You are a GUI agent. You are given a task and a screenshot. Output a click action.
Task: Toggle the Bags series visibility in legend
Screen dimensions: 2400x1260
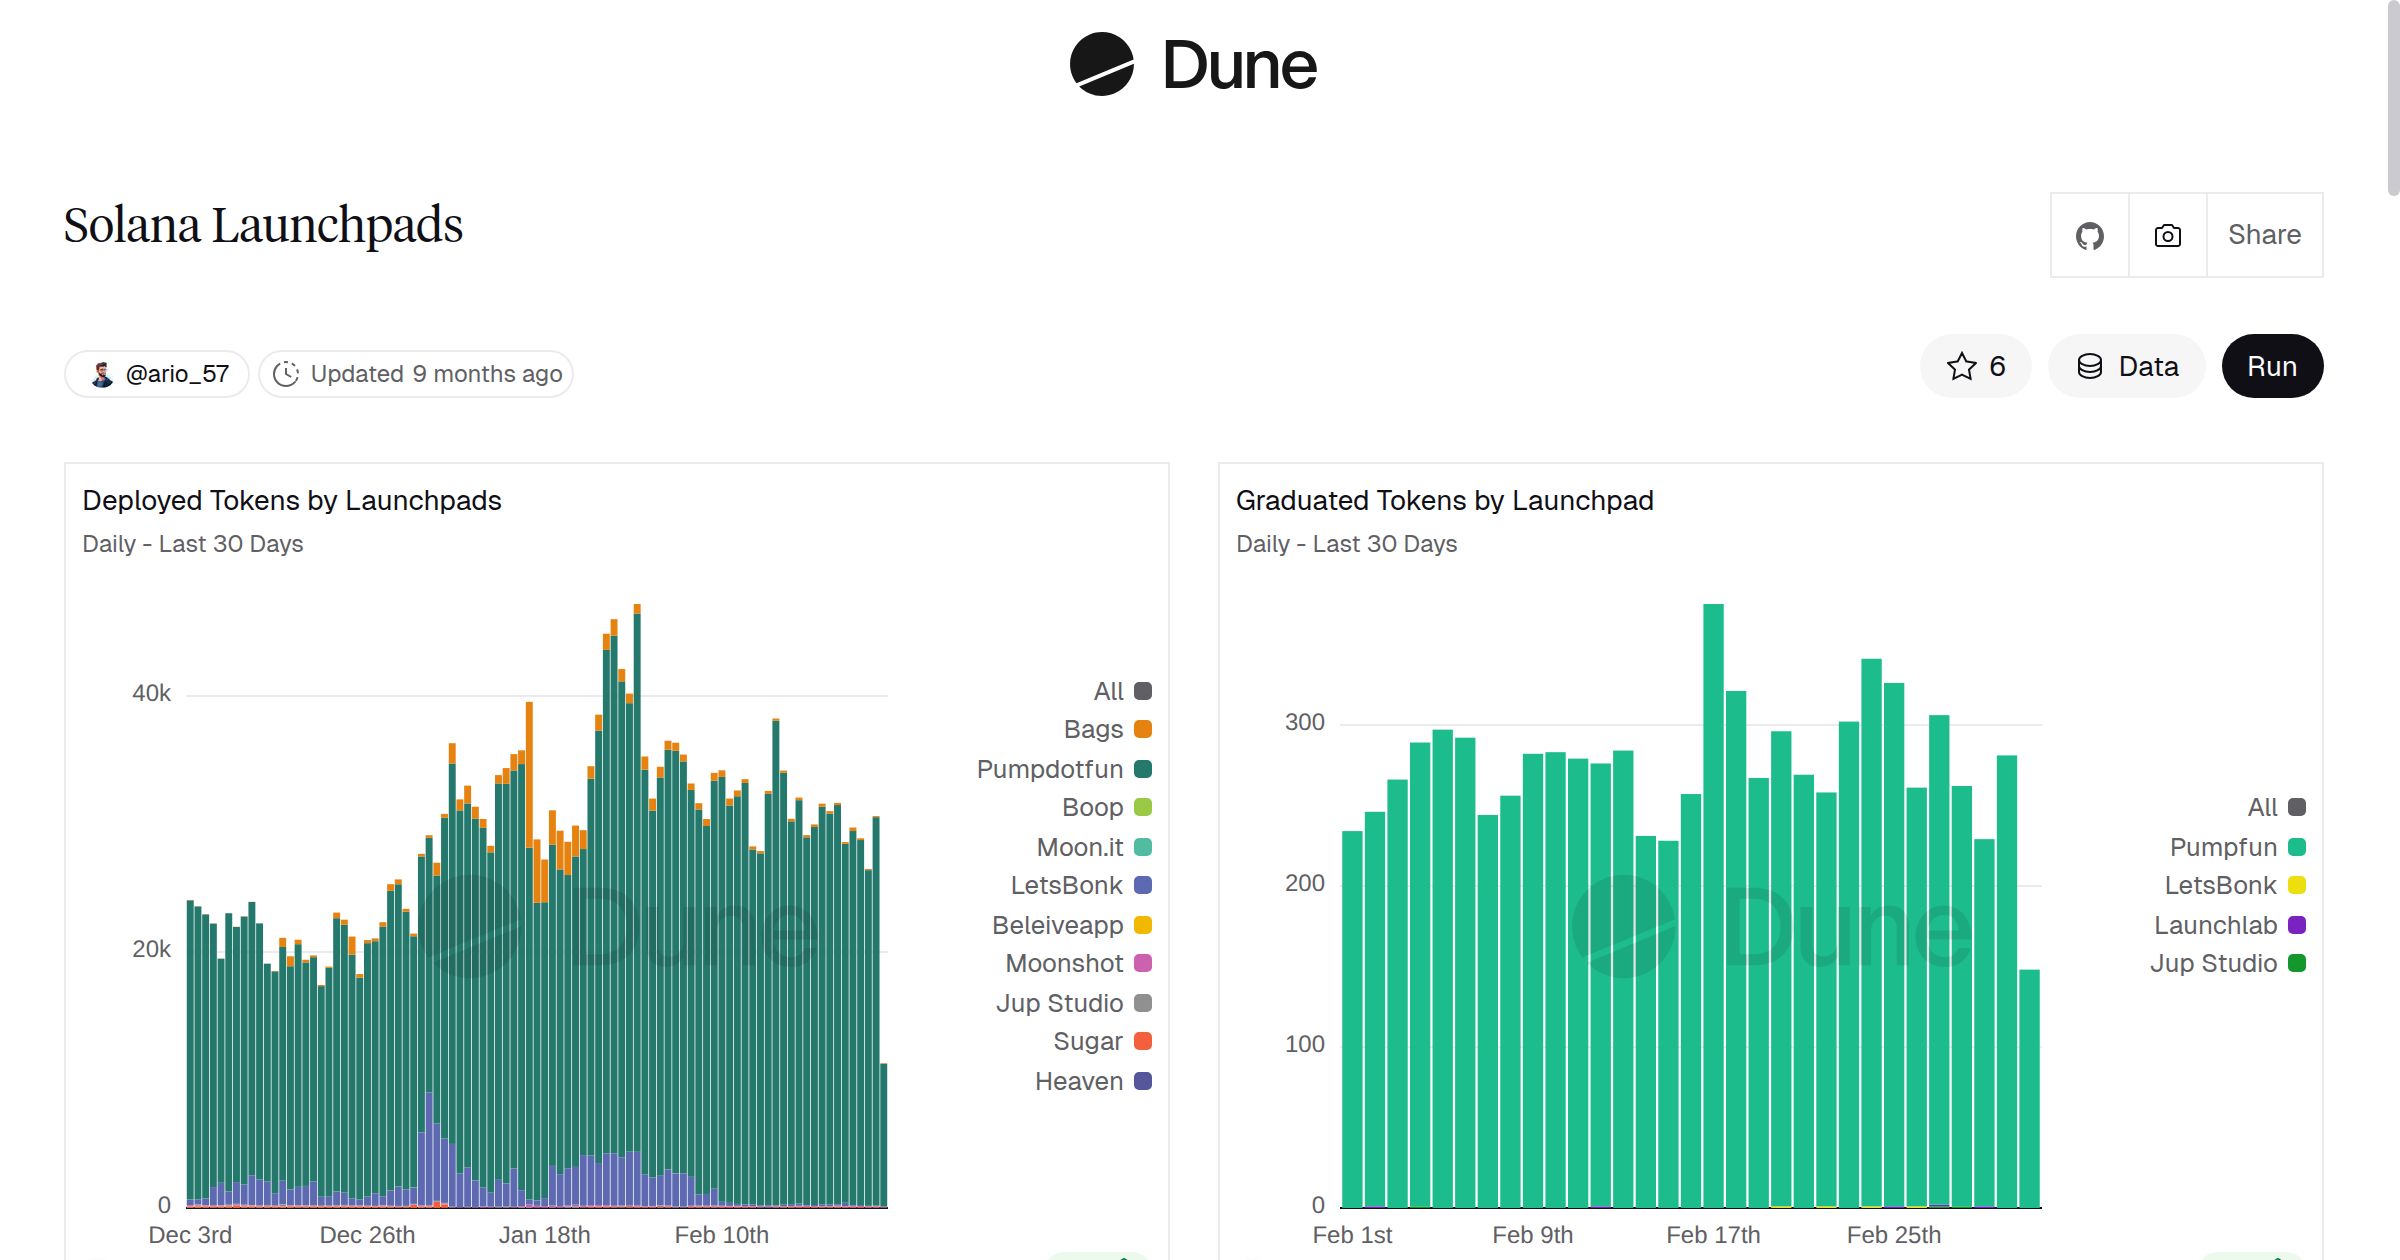click(1095, 729)
